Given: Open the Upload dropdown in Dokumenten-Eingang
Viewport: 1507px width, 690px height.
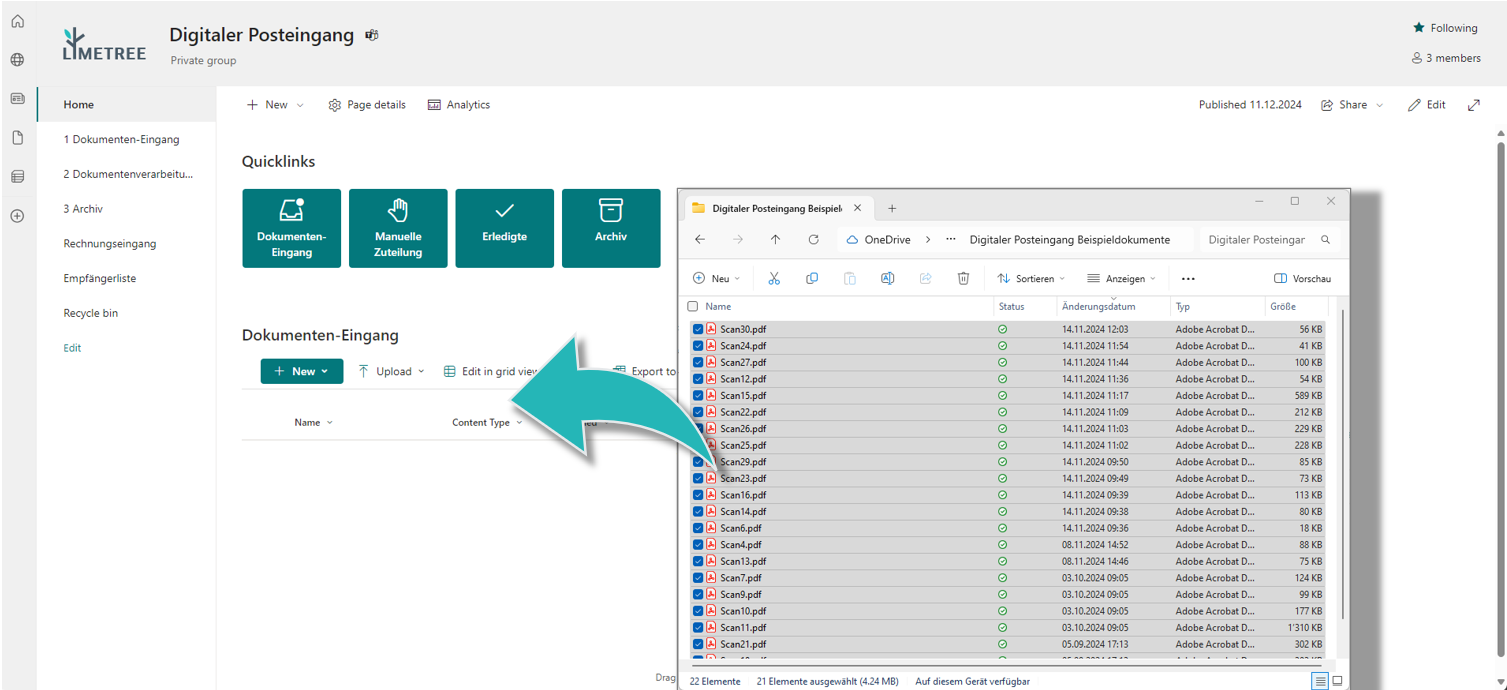Looking at the screenshot, I should pos(392,371).
